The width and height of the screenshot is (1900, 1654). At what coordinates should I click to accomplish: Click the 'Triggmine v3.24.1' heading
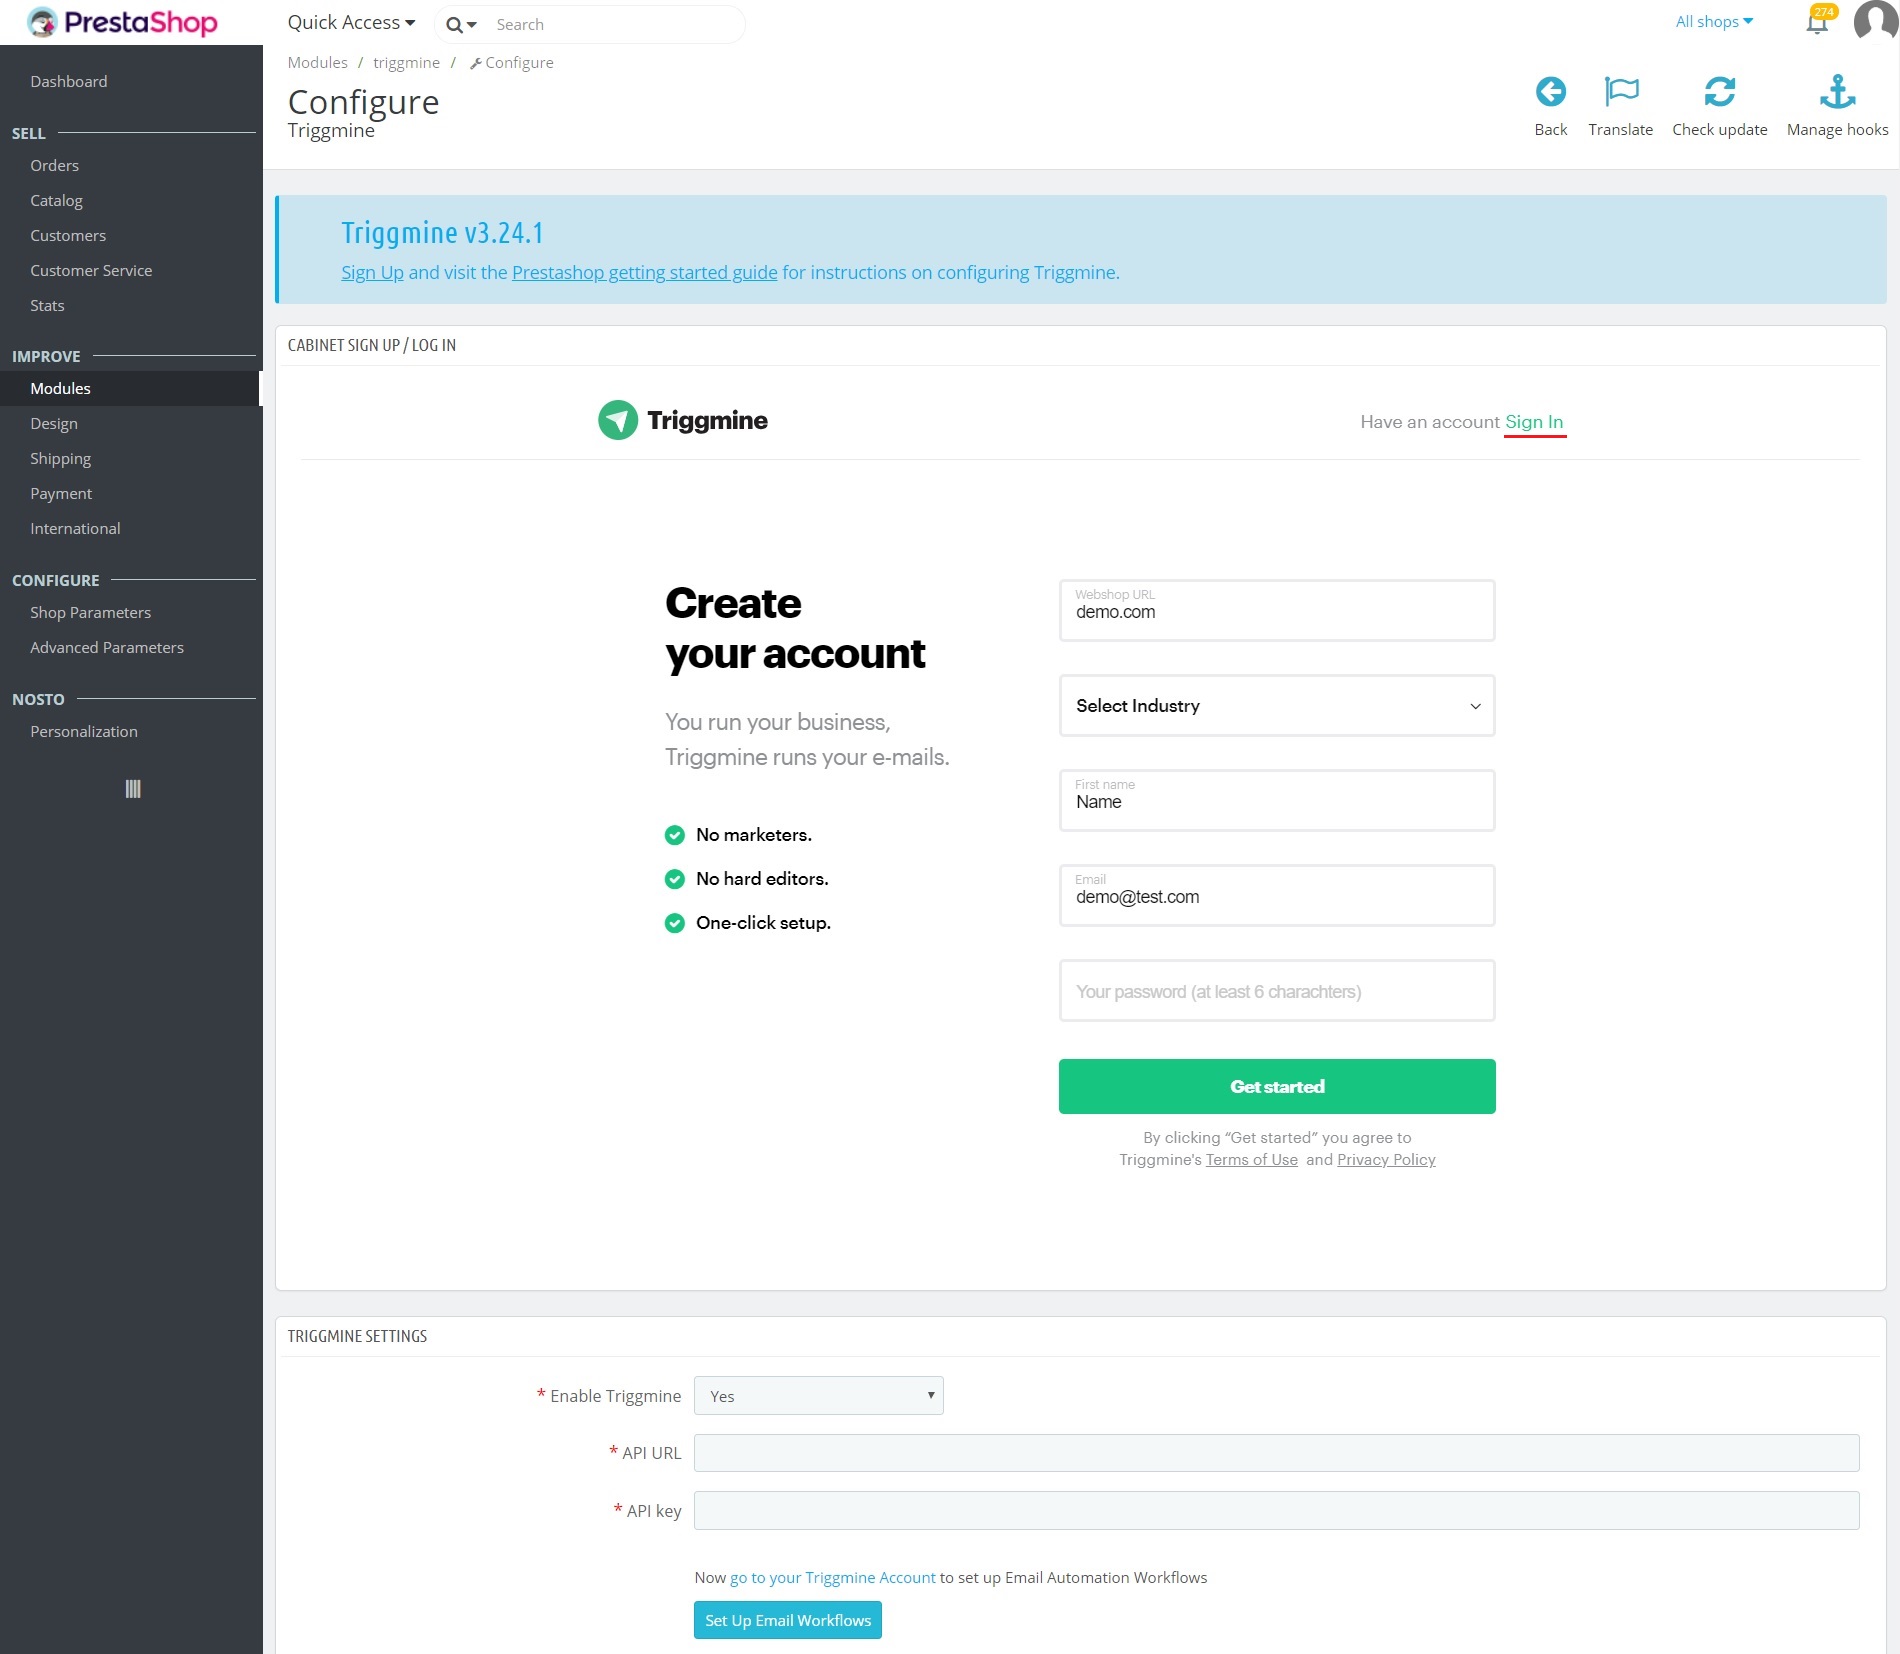point(442,232)
